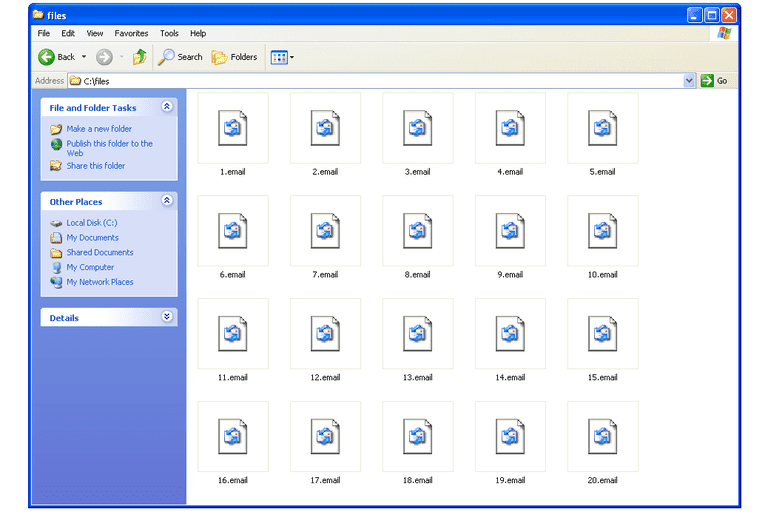Viewport: 768px width, 512px height.
Task: Open the Views dropdown button
Action: pos(282,57)
